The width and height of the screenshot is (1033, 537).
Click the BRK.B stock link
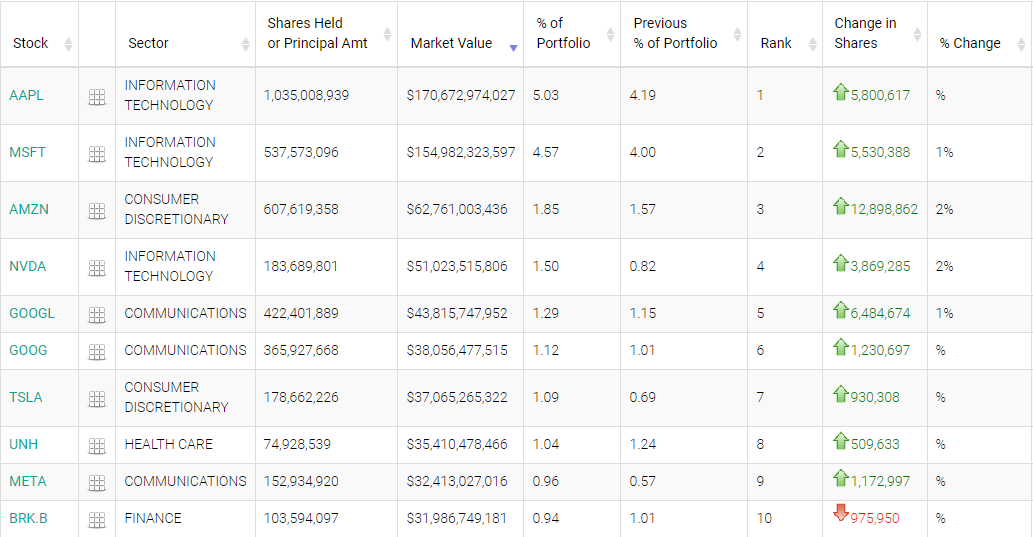tap(28, 518)
